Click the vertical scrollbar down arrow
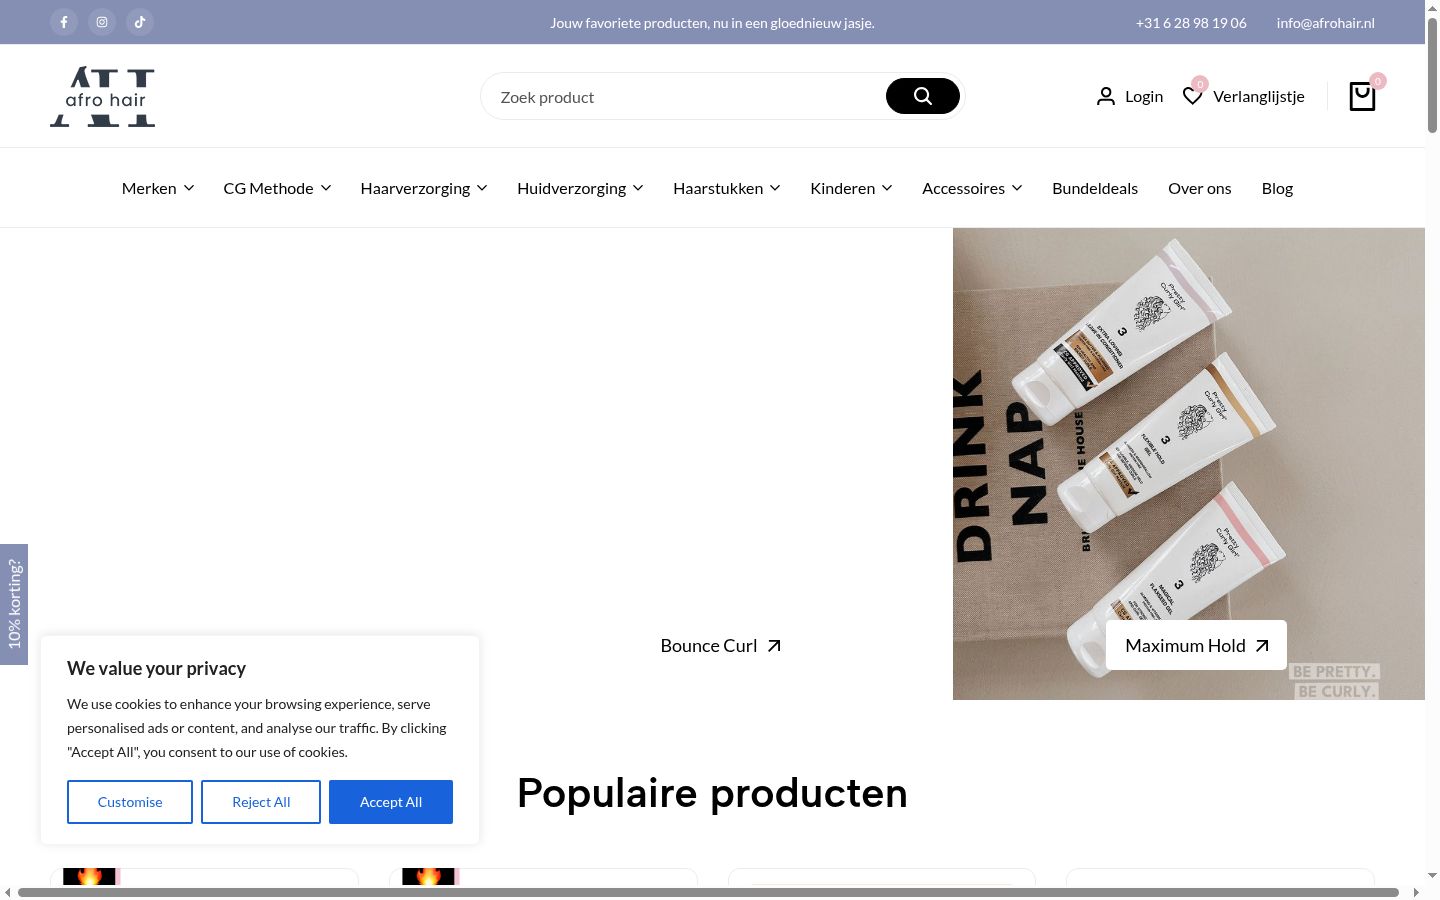 (1432, 876)
